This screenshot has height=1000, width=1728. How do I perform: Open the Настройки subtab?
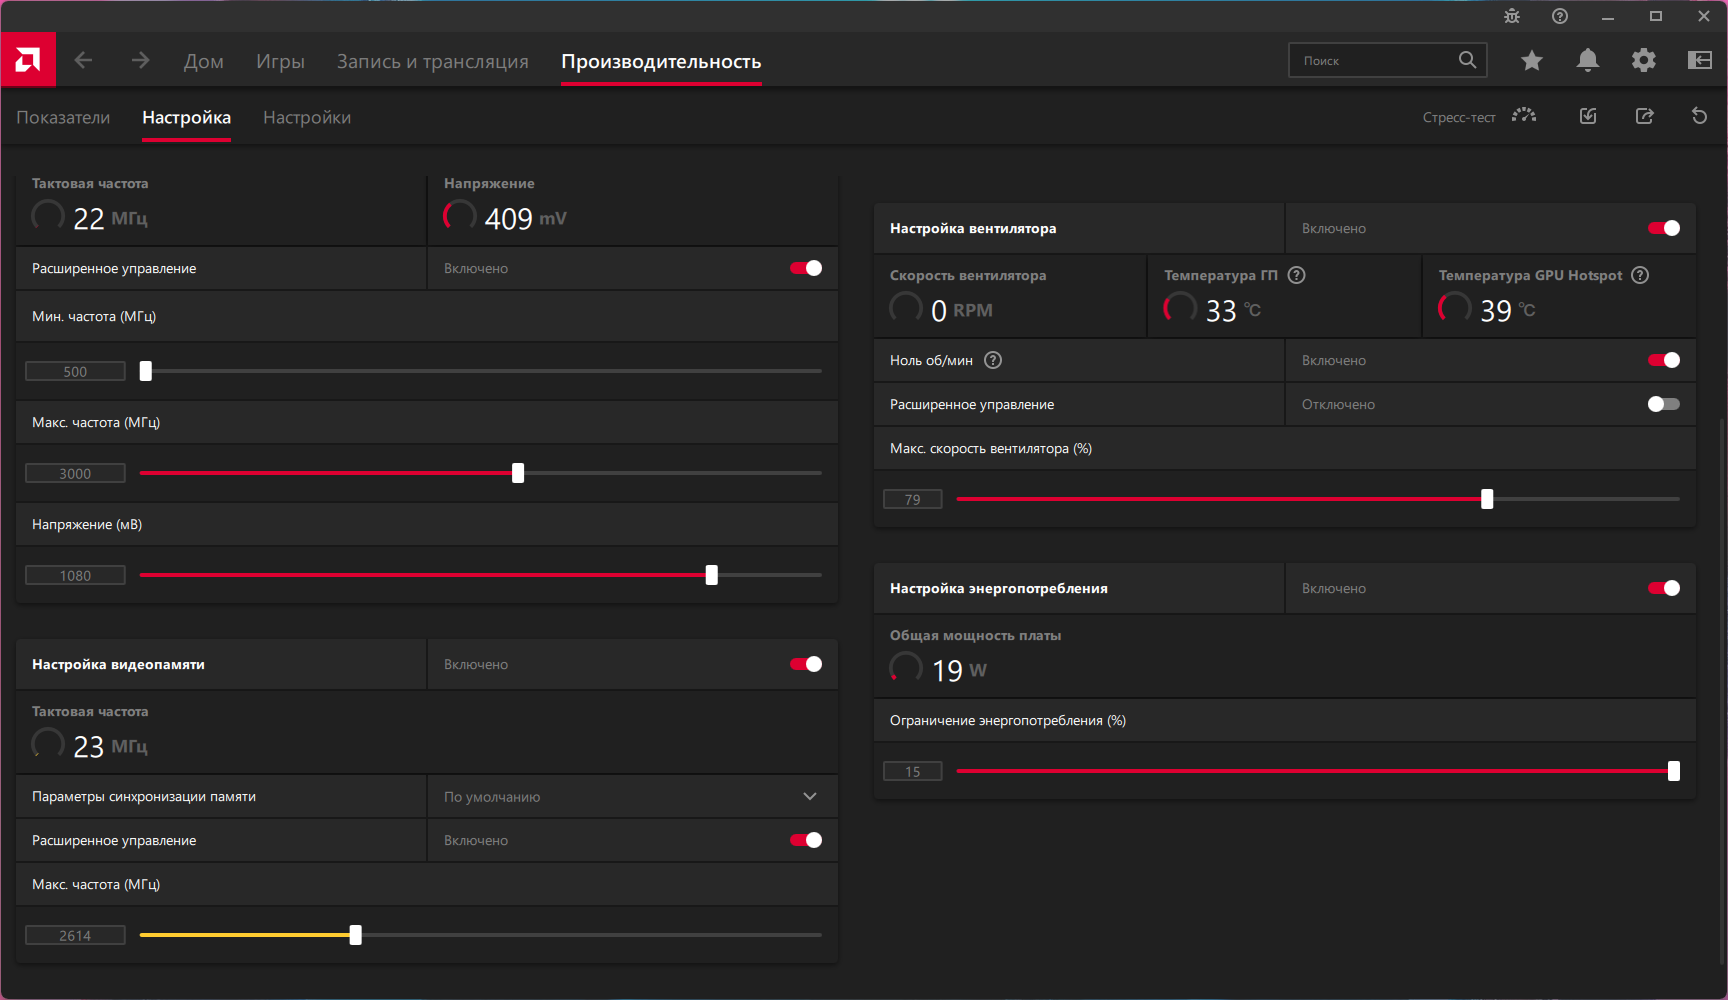pyautogui.click(x=307, y=117)
